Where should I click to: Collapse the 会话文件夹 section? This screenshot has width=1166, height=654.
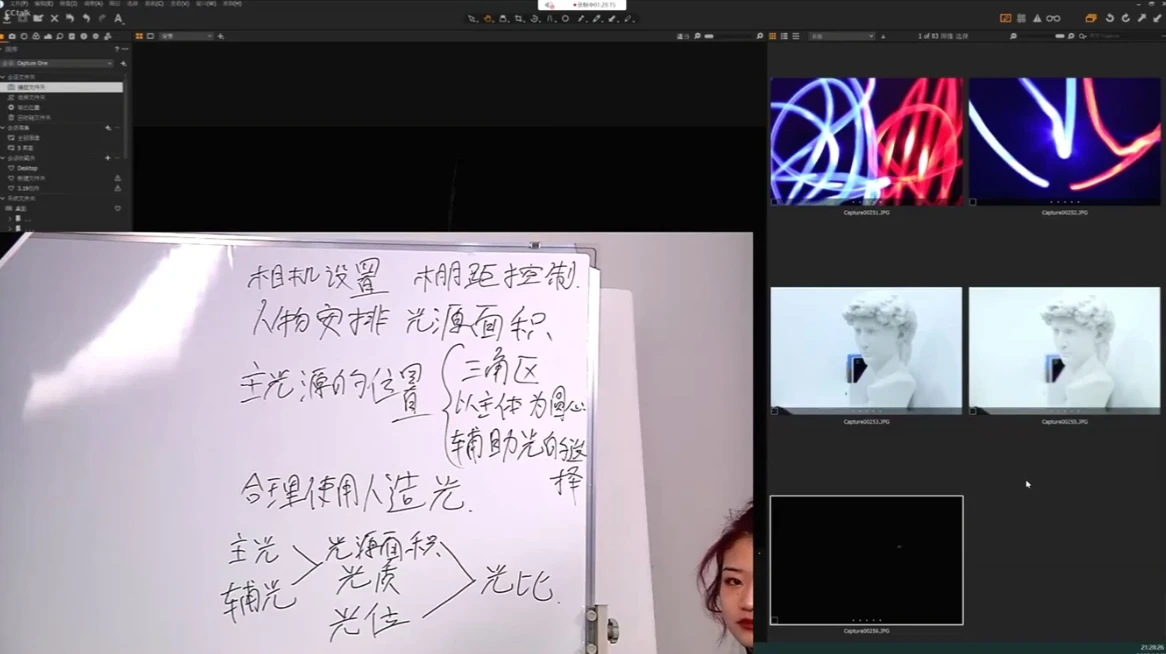click(3, 77)
